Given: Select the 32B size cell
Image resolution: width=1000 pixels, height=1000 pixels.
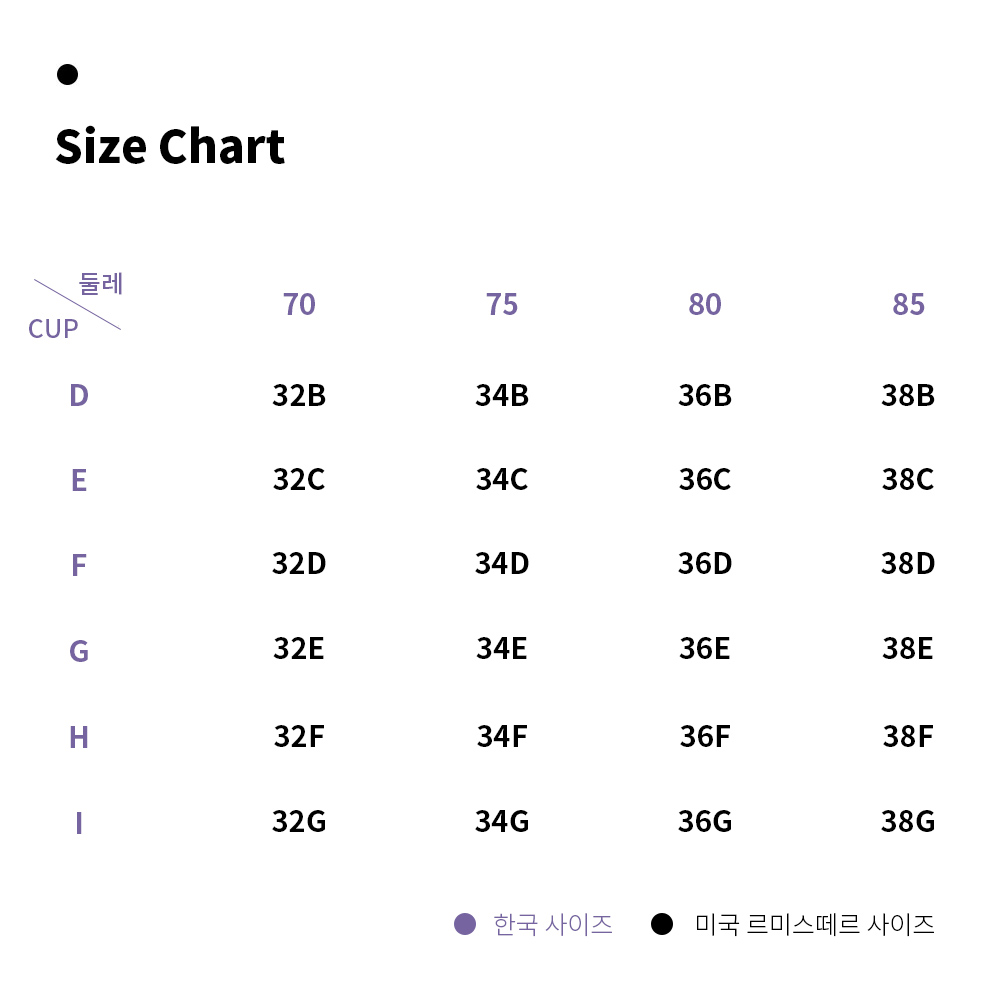Looking at the screenshot, I should tap(299, 395).
